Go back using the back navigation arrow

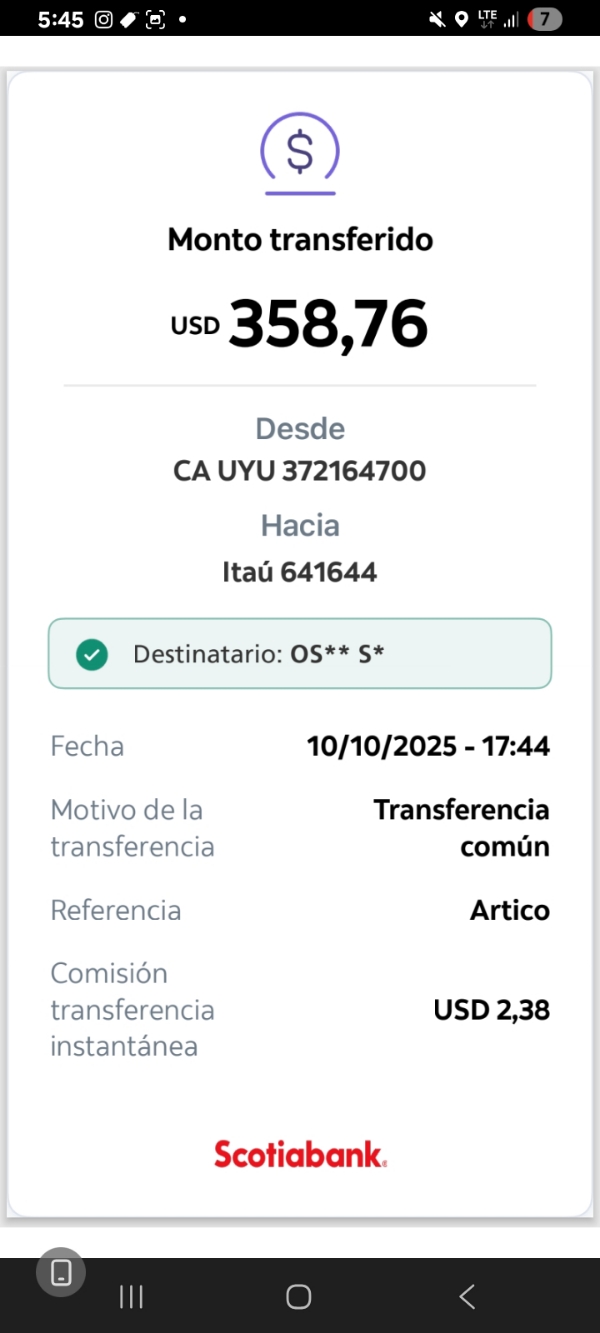point(467,1297)
